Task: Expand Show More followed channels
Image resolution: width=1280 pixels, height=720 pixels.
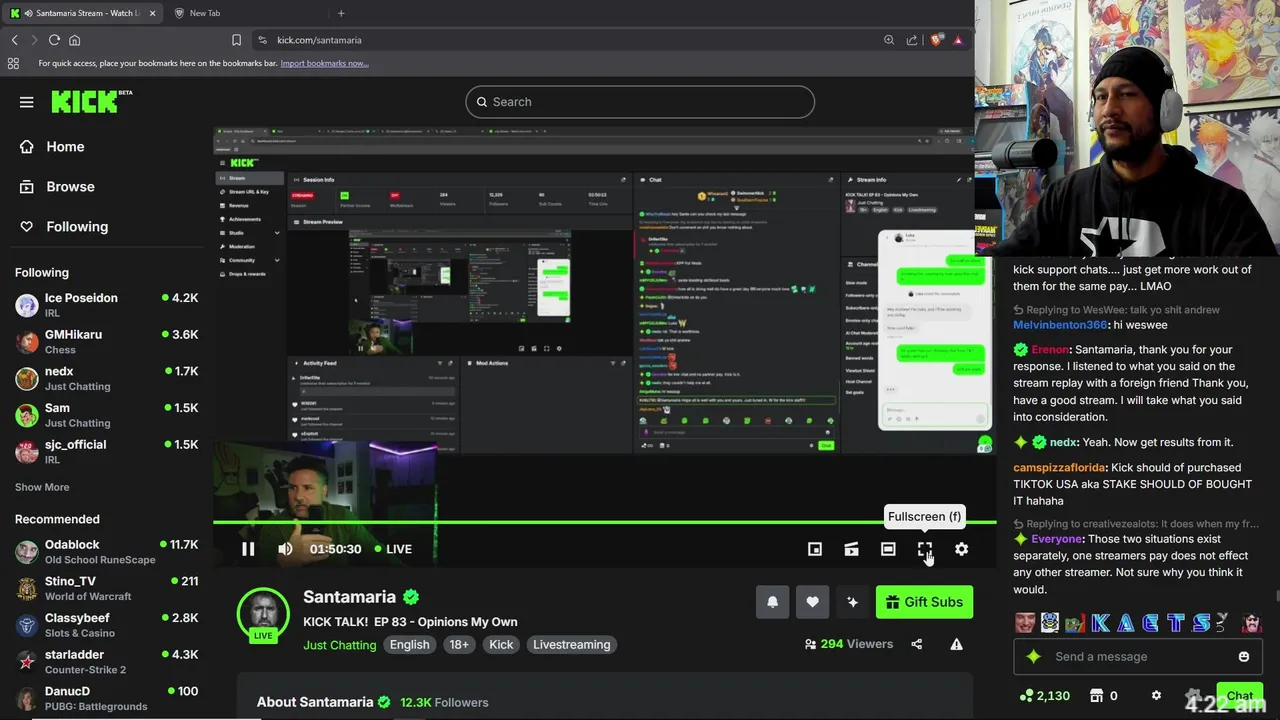Action: point(42,487)
